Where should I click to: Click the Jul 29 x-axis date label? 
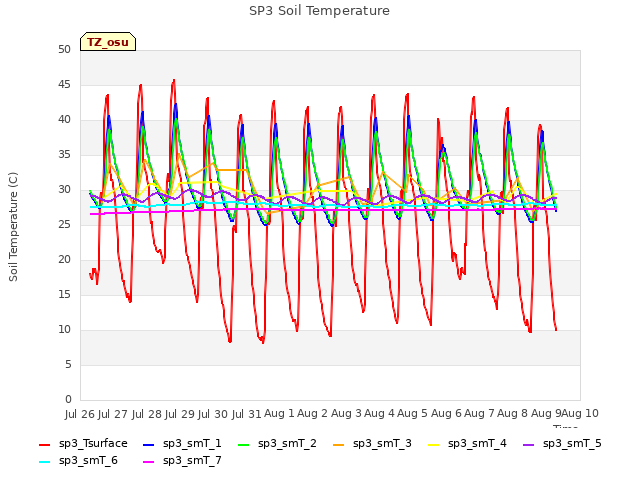tap(180, 414)
